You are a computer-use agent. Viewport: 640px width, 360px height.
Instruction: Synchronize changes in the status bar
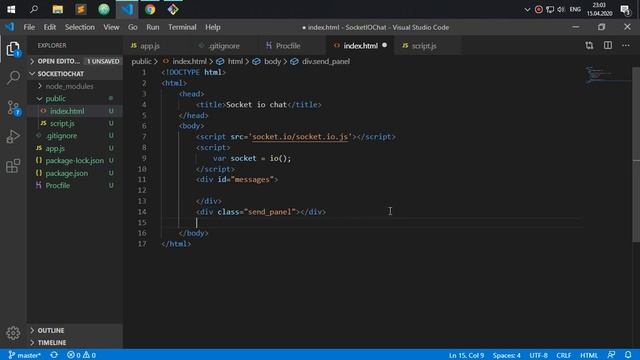(x=54, y=355)
